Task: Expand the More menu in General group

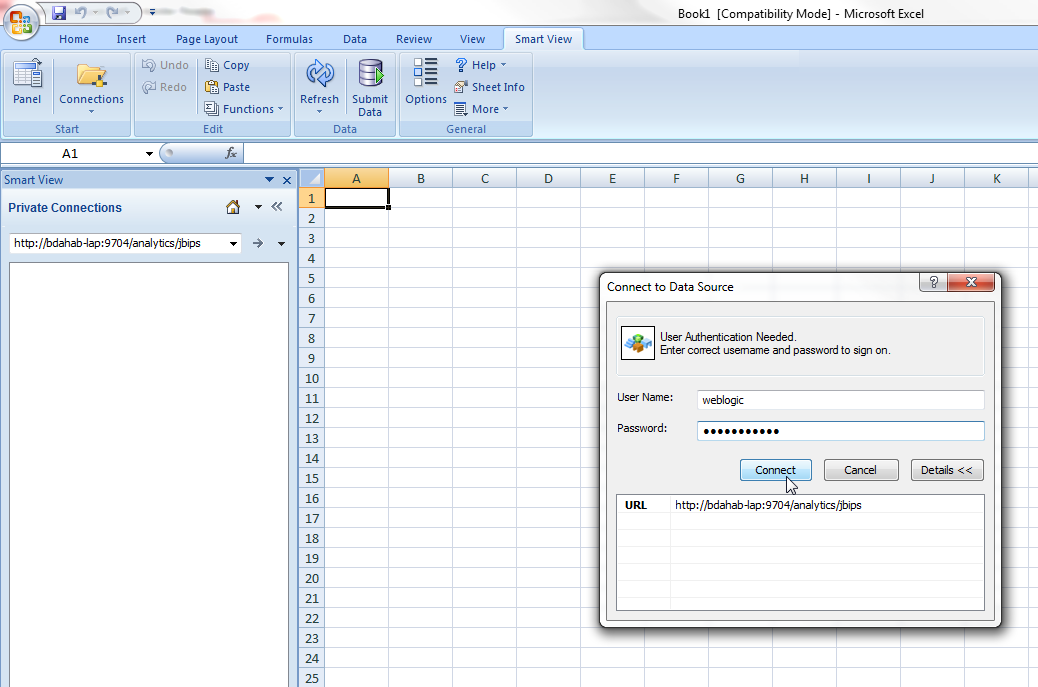Action: 481,109
